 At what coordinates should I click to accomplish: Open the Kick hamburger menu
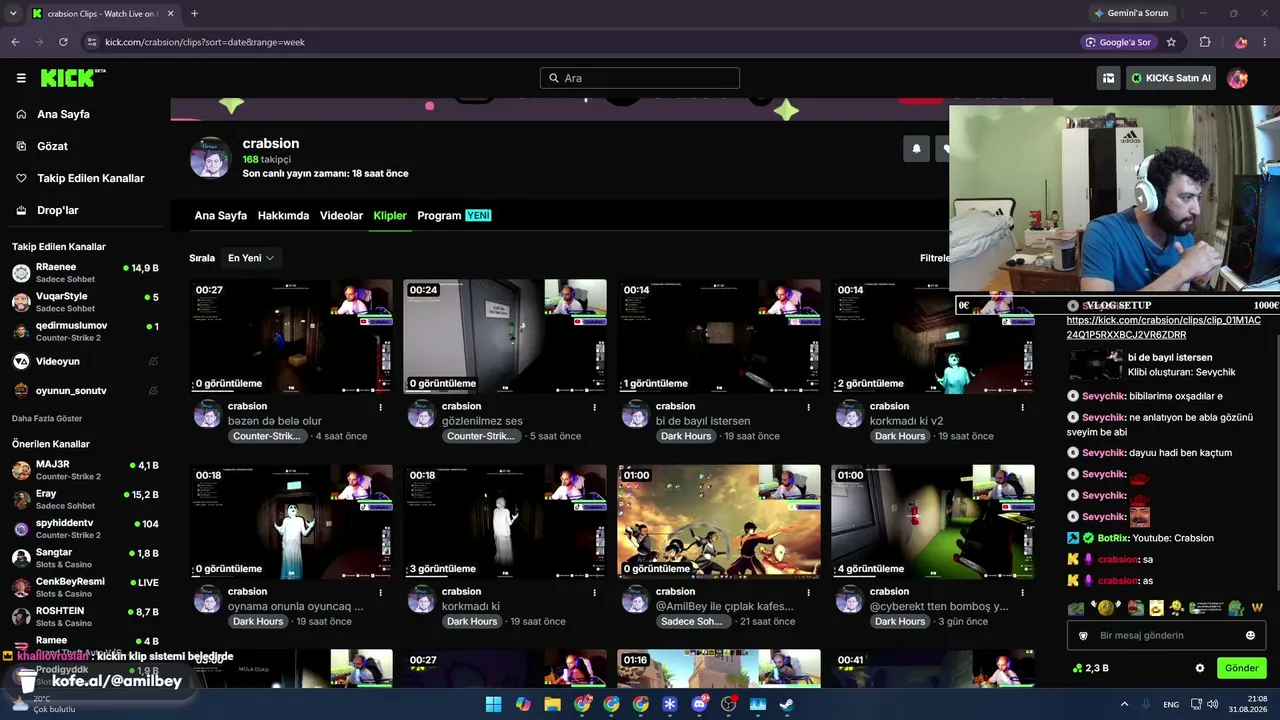click(x=21, y=78)
